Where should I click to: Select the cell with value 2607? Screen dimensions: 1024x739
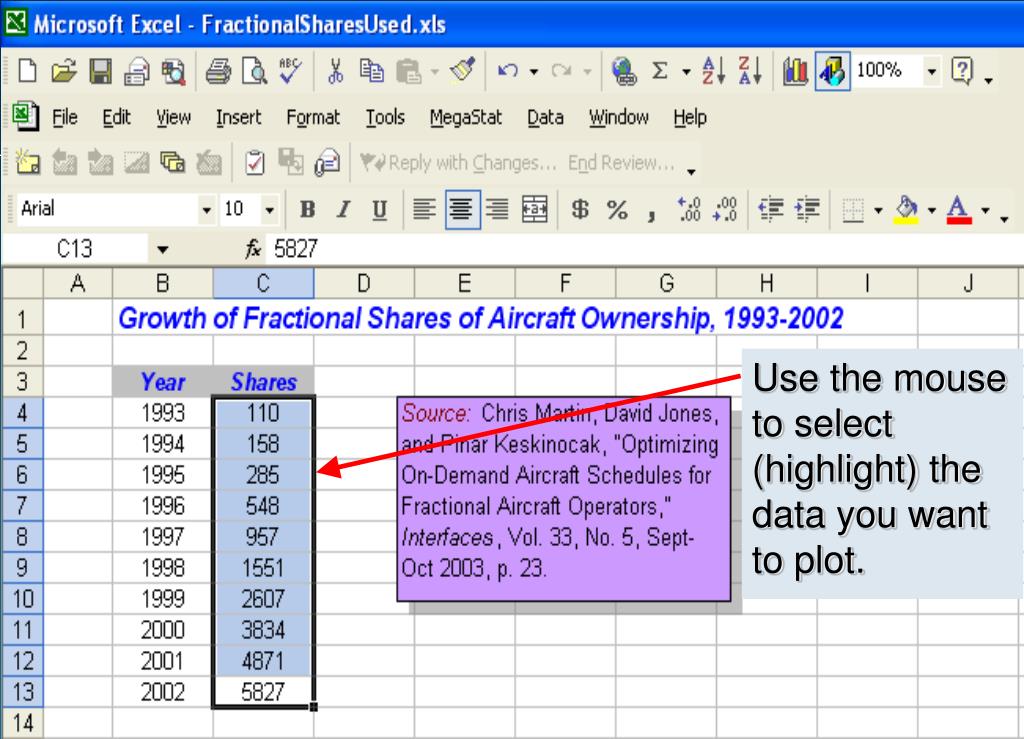[x=263, y=599]
